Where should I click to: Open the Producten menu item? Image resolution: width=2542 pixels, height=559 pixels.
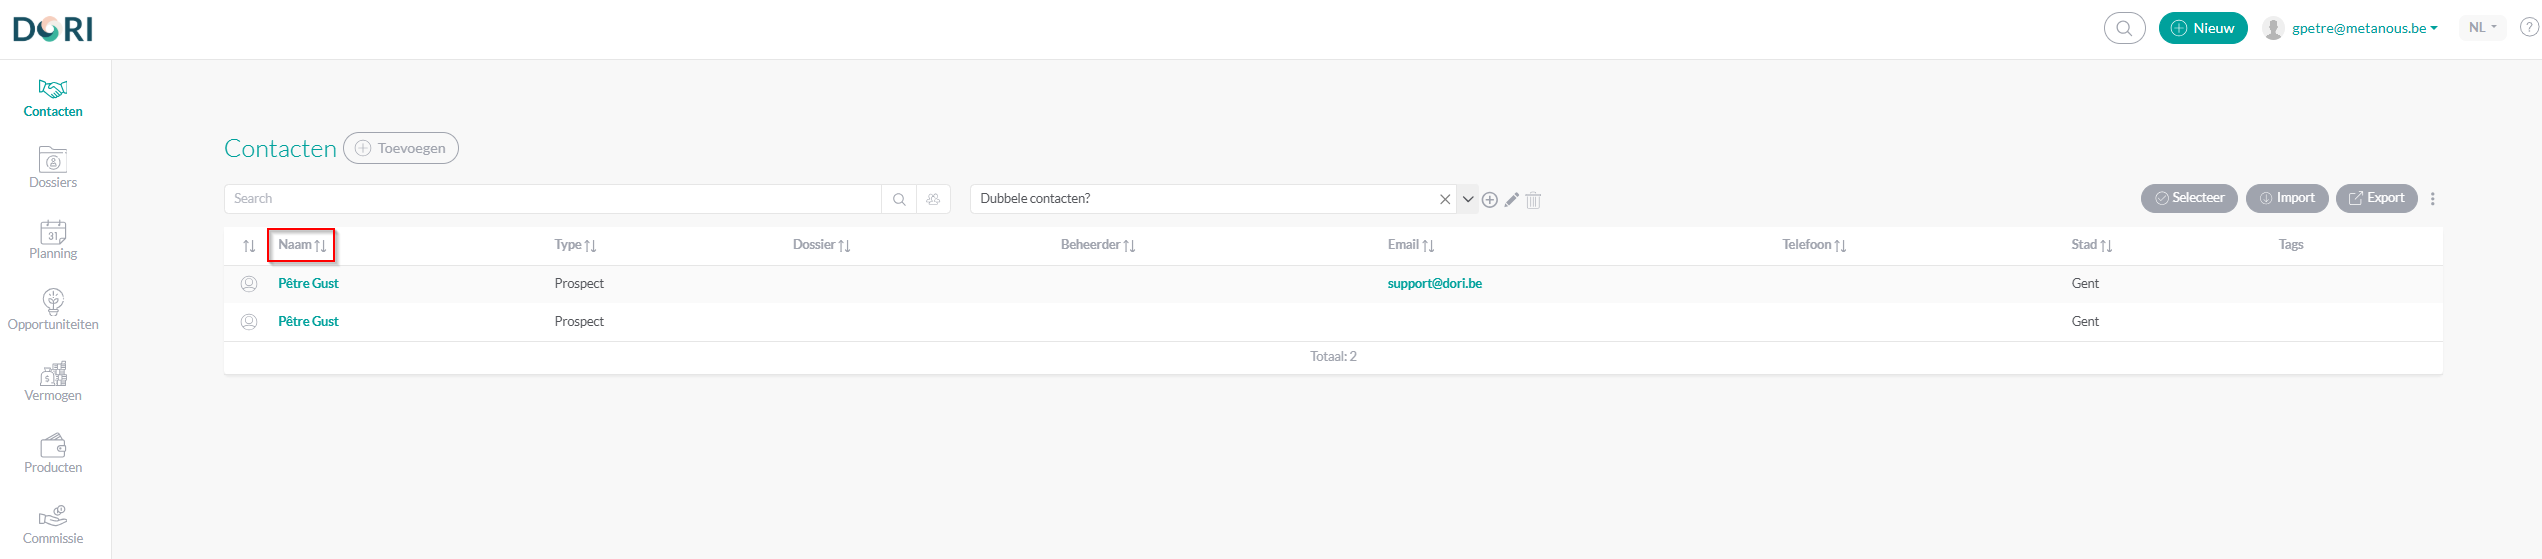tap(53, 453)
